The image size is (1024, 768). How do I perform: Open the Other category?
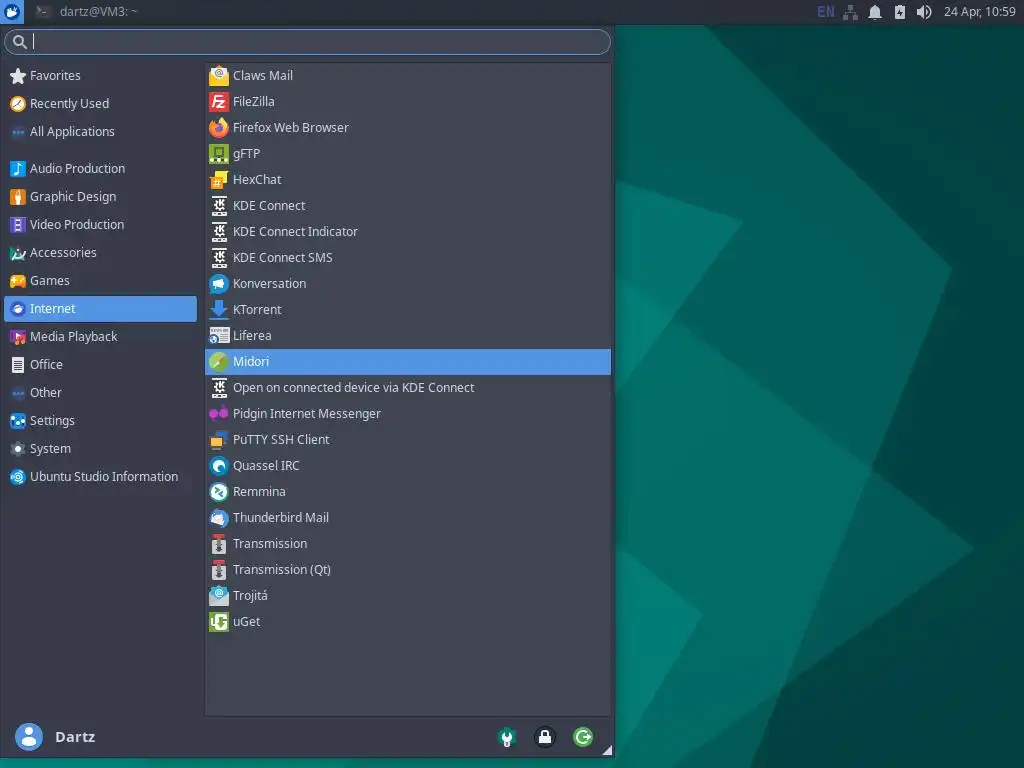click(101, 393)
